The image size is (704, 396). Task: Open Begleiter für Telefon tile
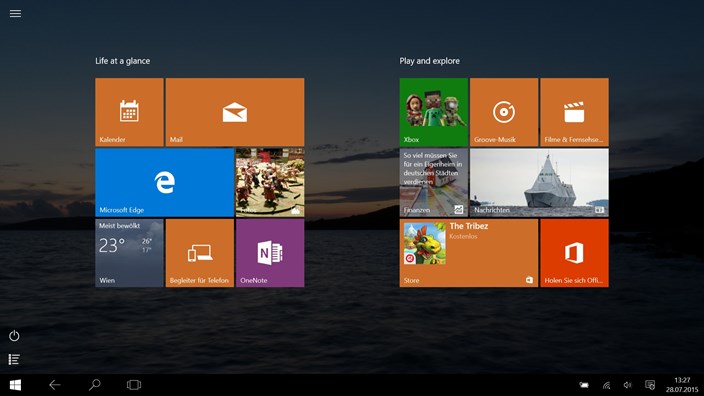pyautogui.click(x=200, y=253)
